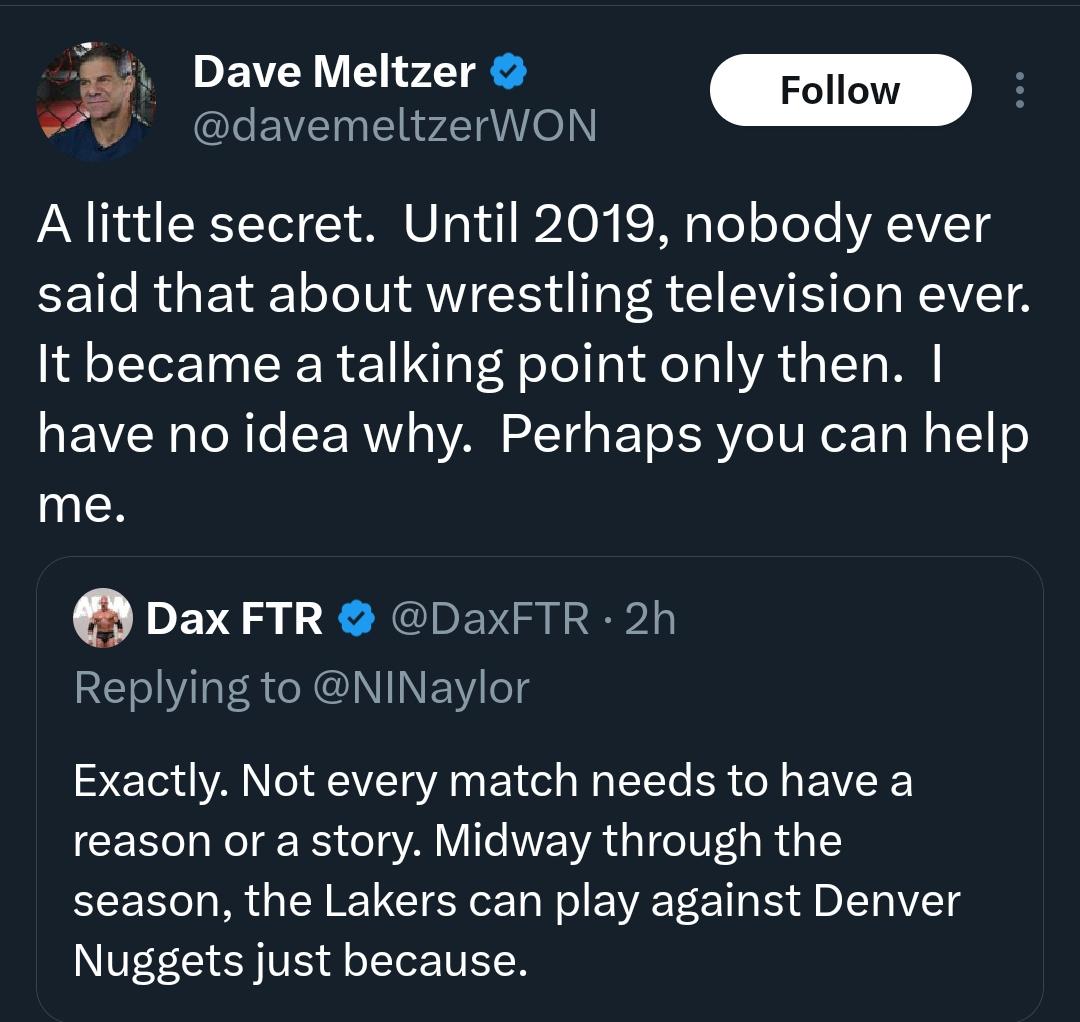Open the @NINaylor mention link
Viewport: 1080px width, 1022px height.
421,688
